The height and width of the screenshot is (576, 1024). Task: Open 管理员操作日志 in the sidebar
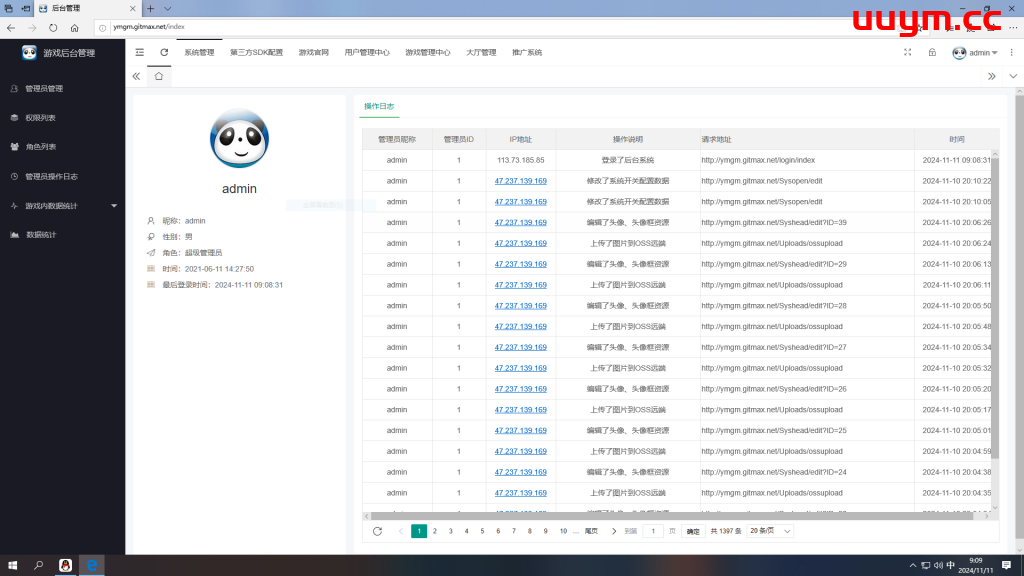point(51,176)
